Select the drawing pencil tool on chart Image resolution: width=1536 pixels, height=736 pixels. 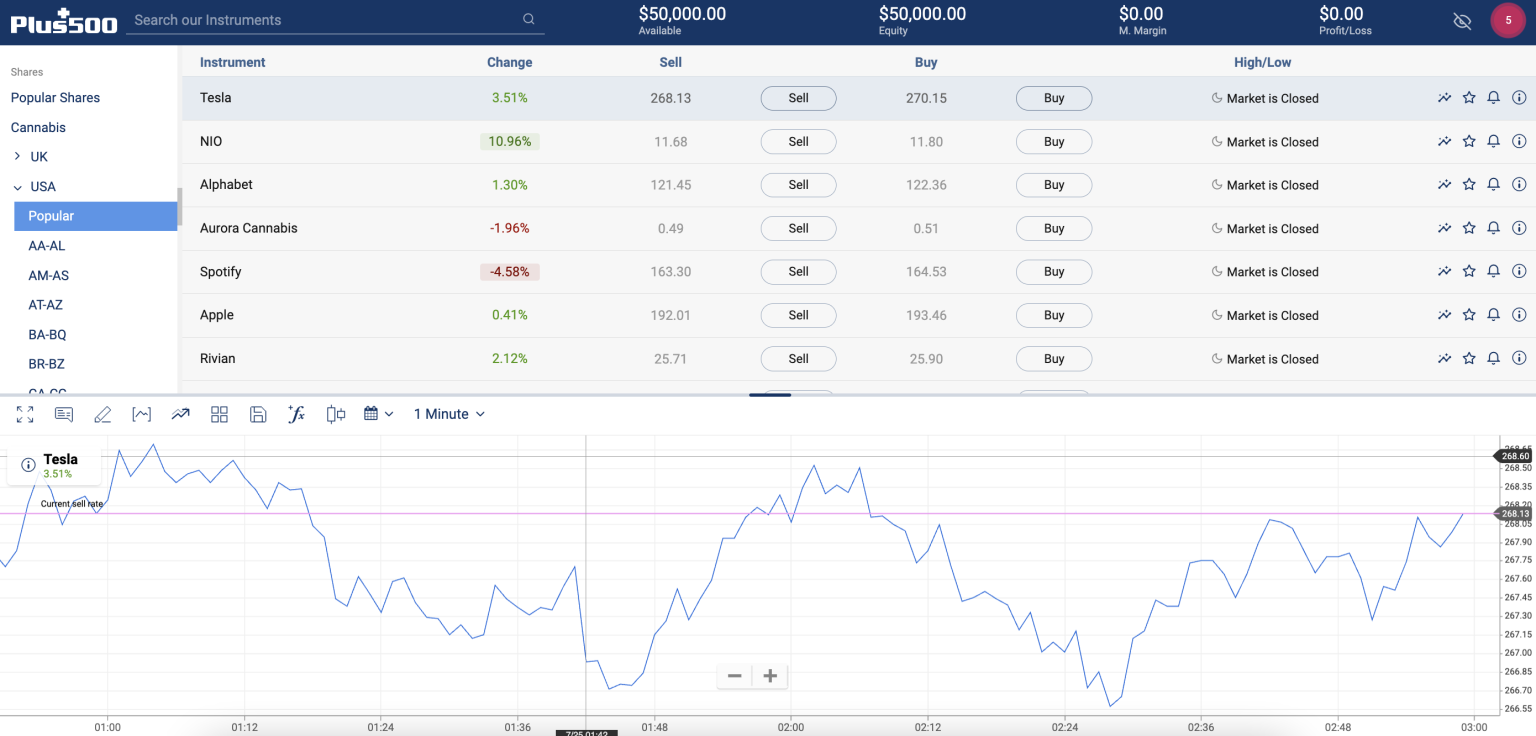102,413
